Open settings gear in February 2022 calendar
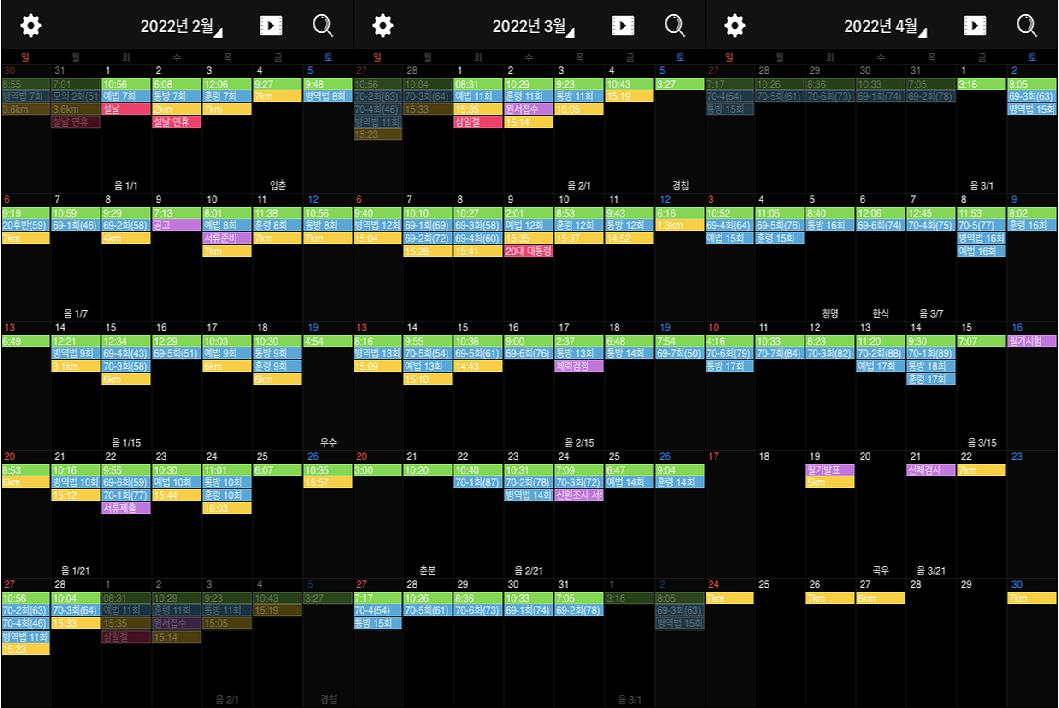 [x=31, y=26]
